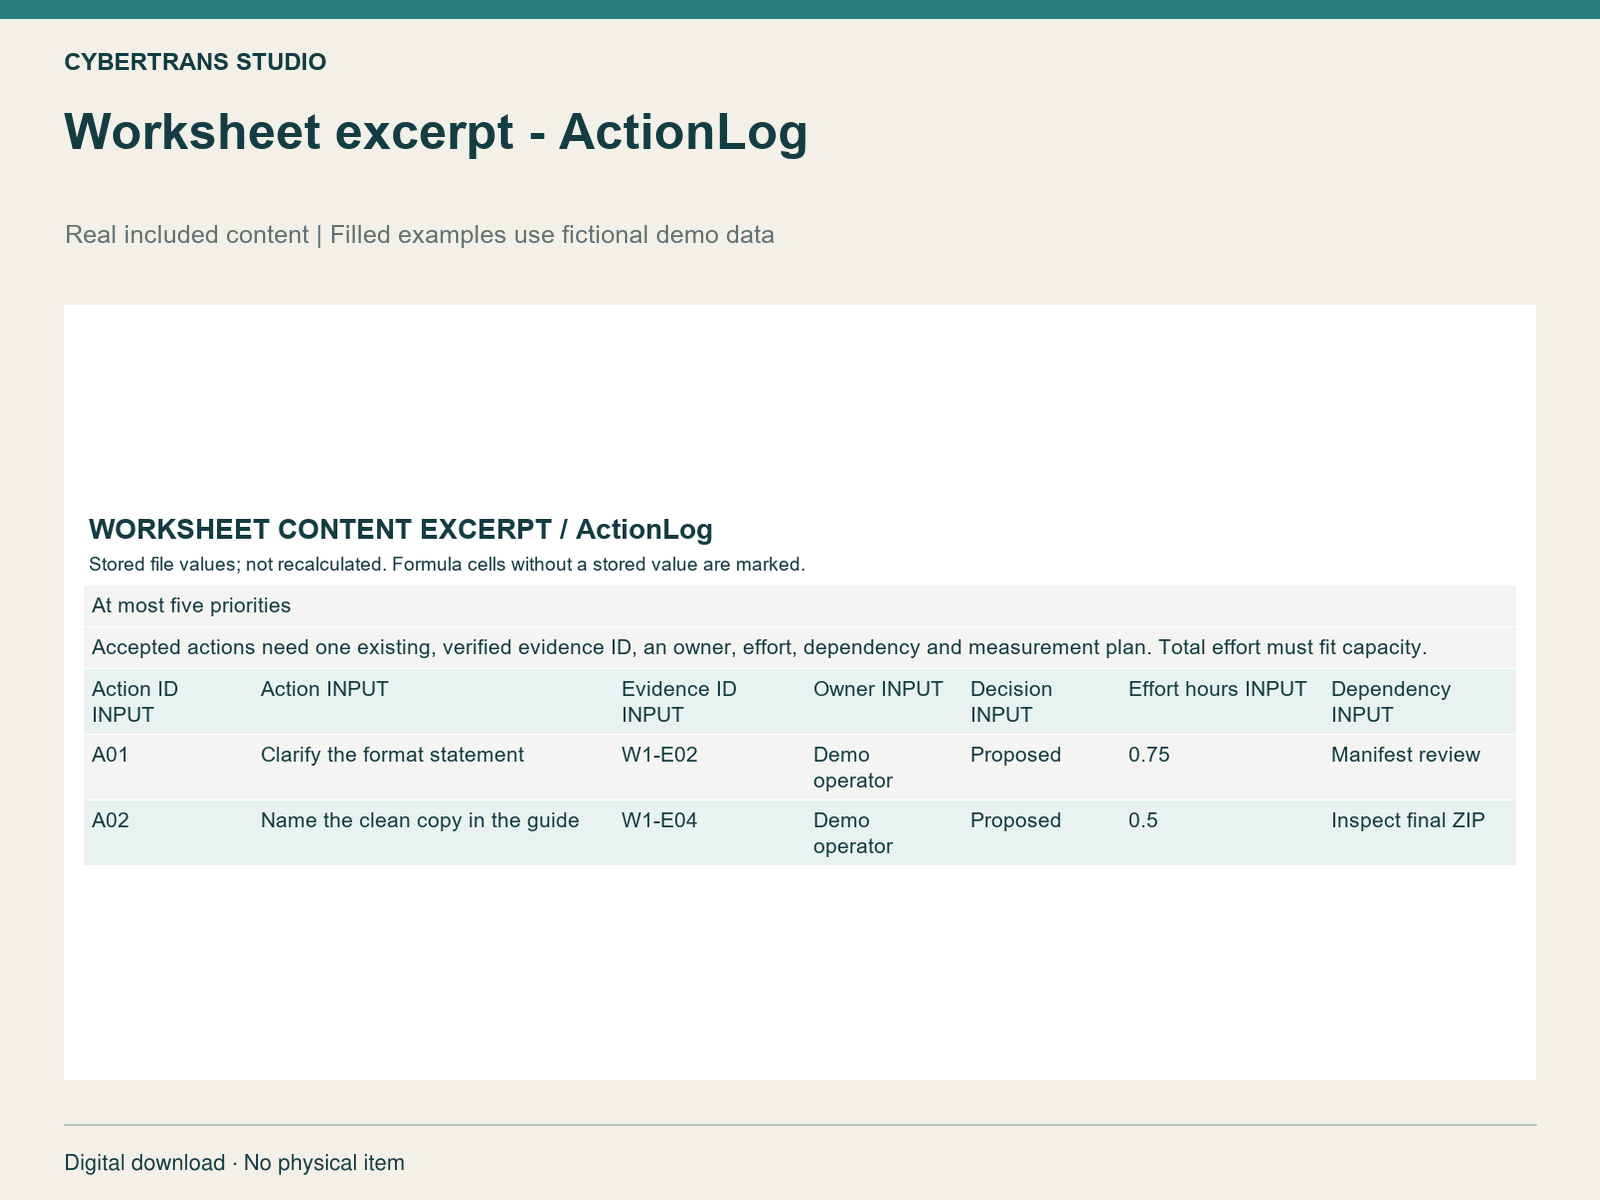Select the 'At most five priorities' row
The image size is (1600, 1200).
pos(800,606)
